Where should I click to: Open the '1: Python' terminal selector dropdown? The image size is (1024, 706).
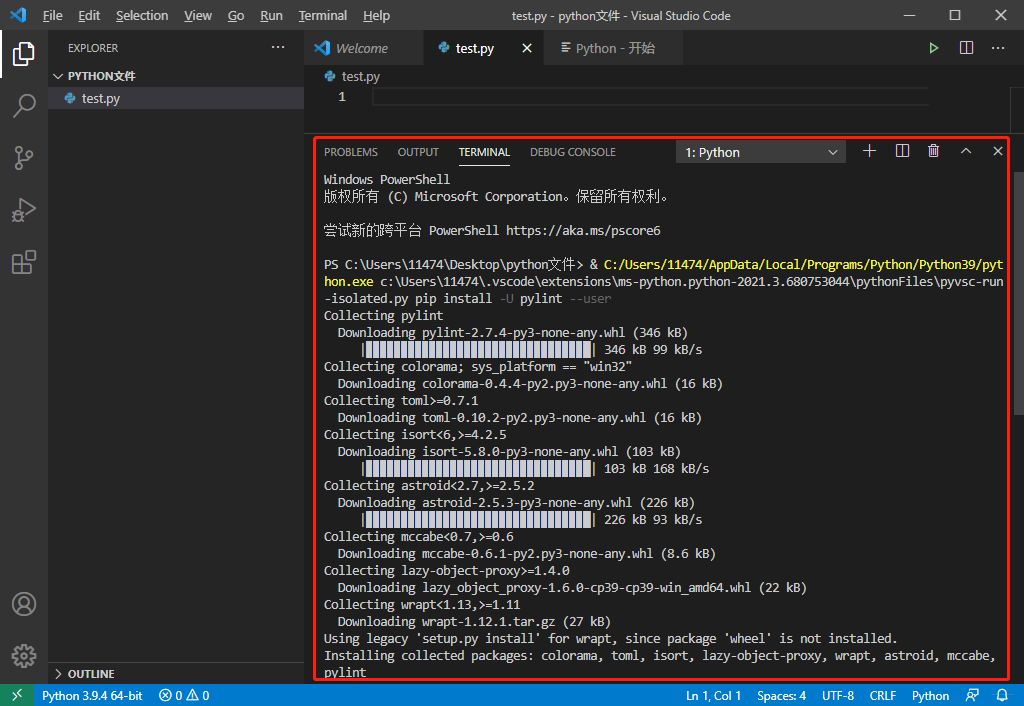coord(760,151)
